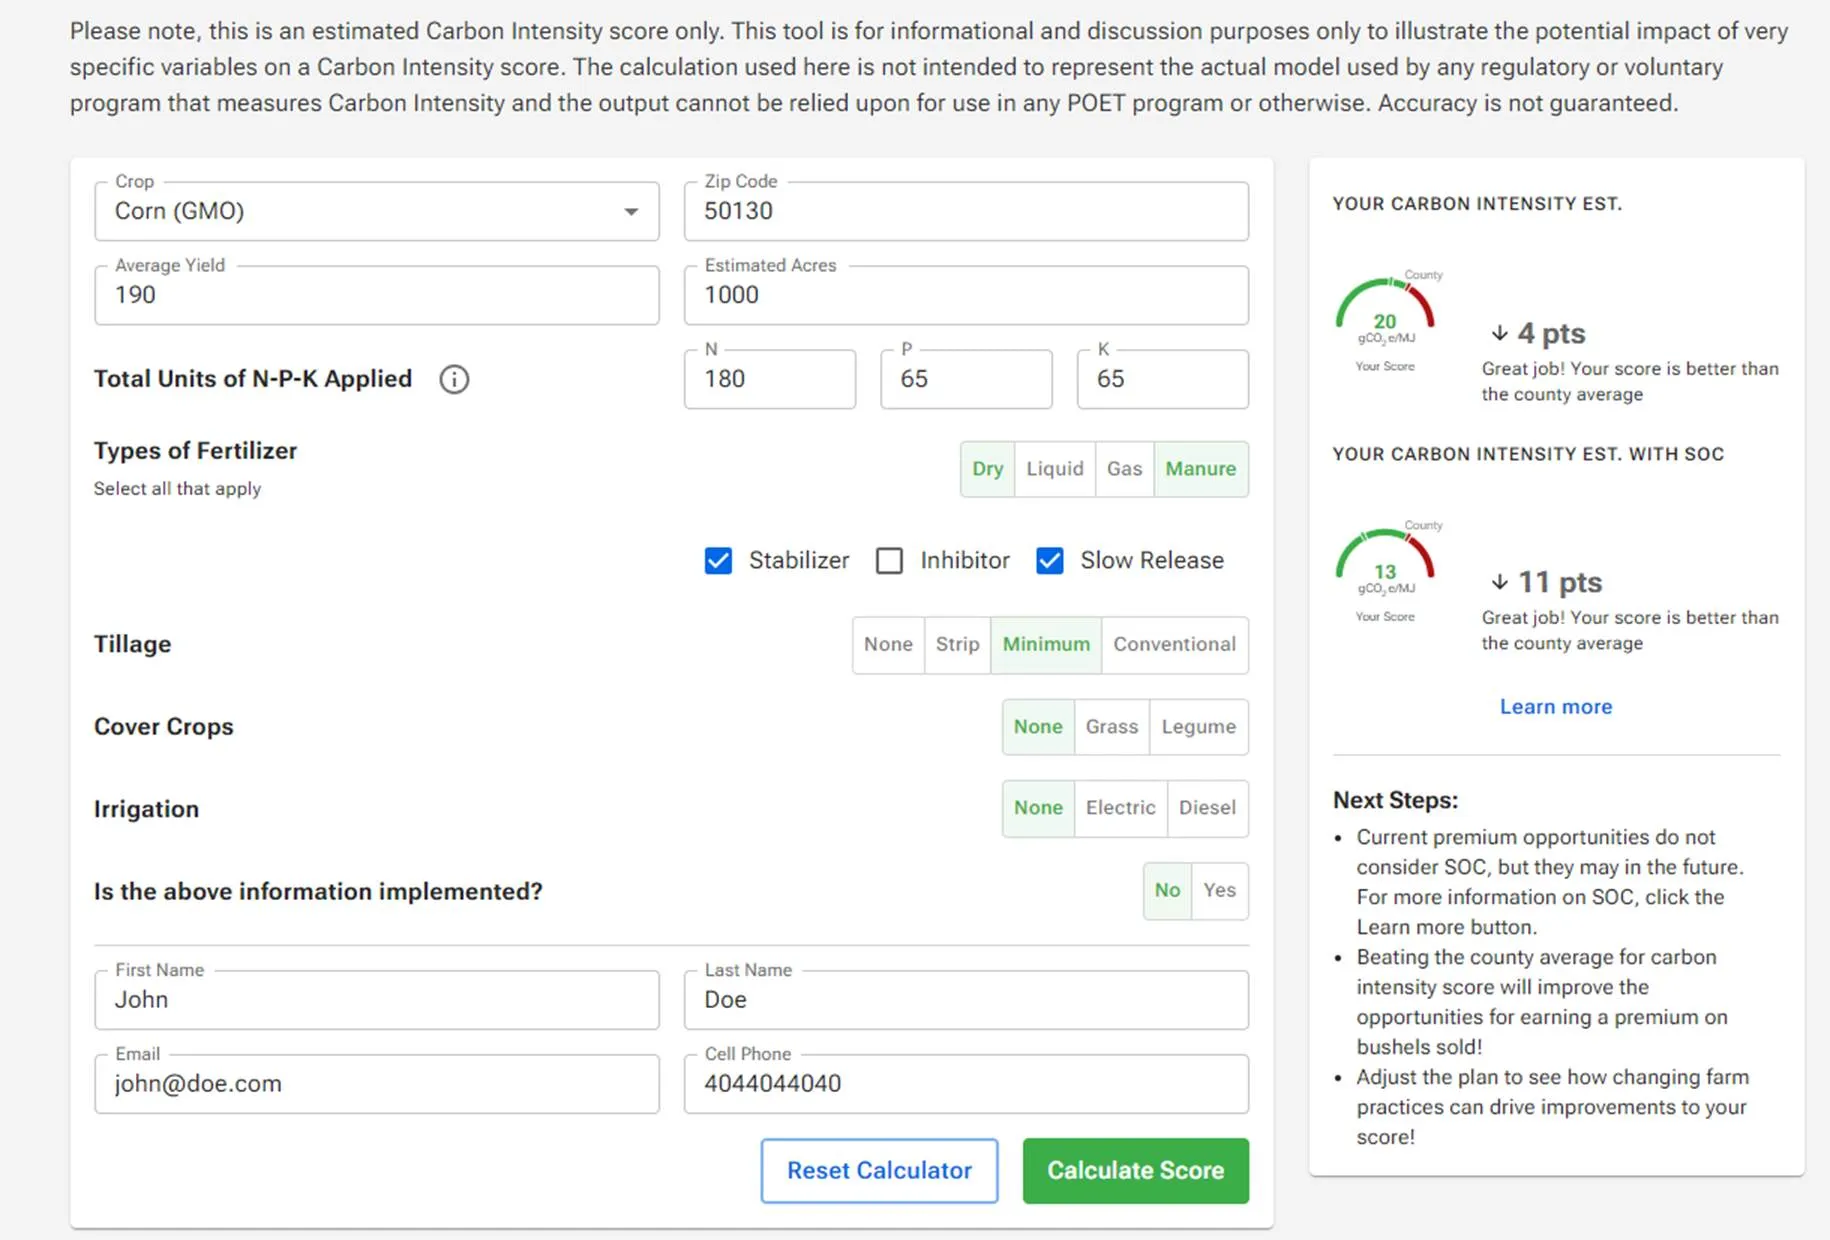Click the Email input field
Viewport: 1830px width, 1240px height.
377,1084
